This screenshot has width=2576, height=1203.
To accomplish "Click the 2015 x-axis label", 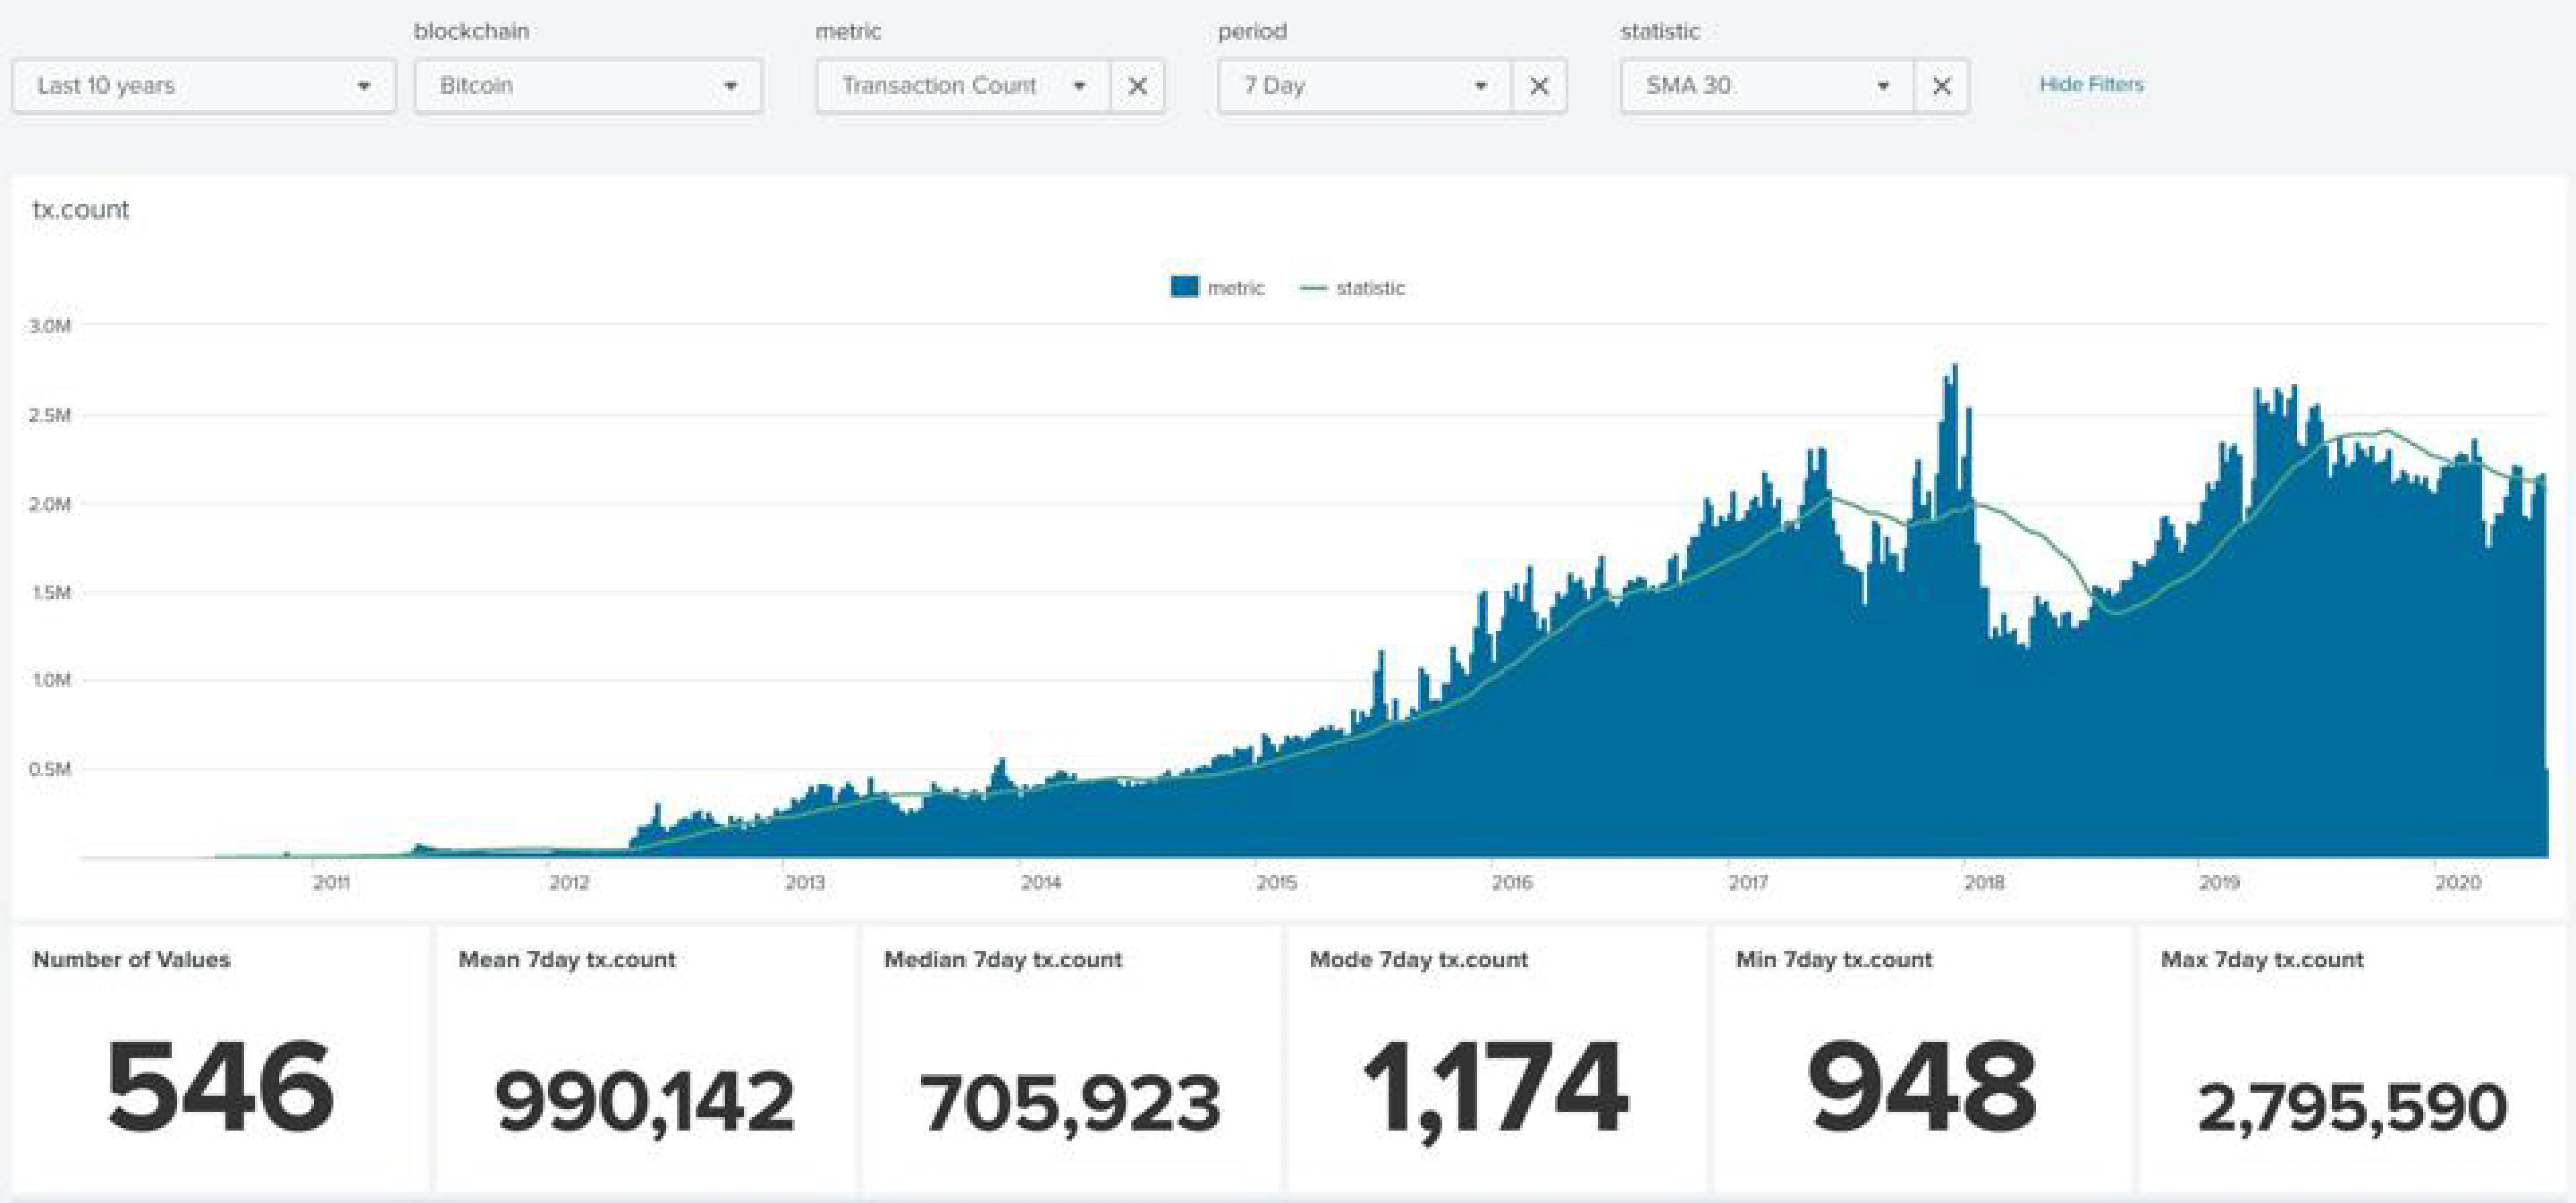I will [1277, 883].
